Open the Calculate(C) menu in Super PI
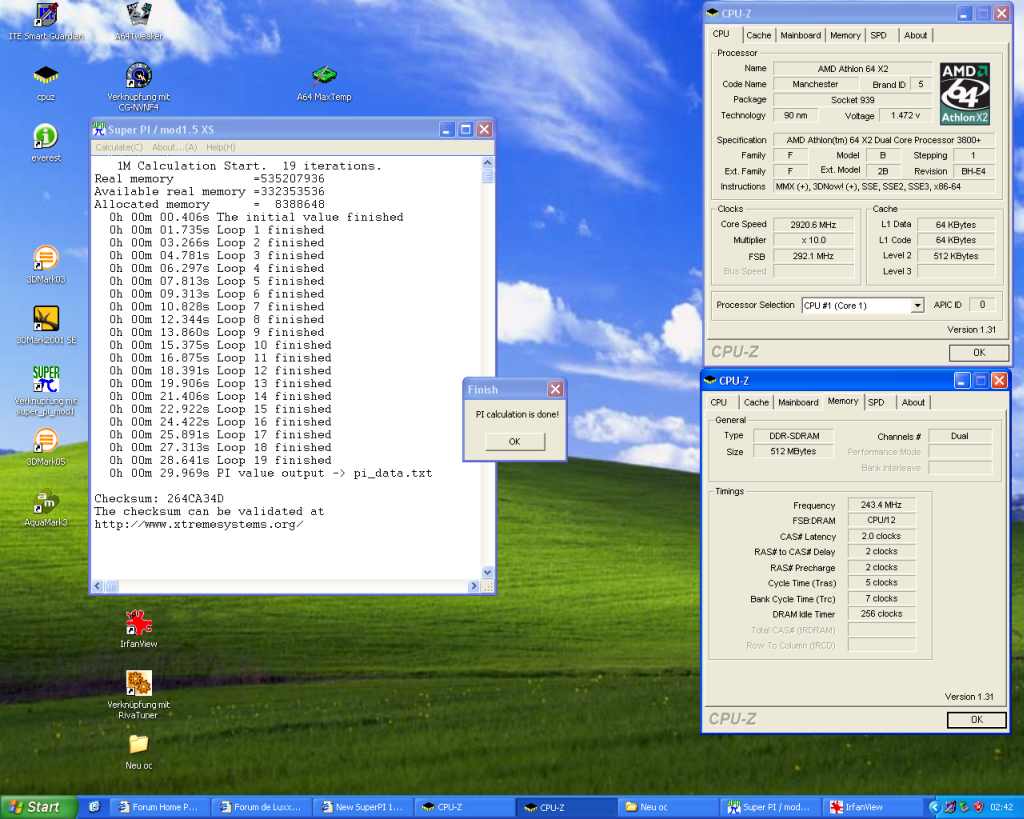This screenshot has height=819, width=1024. [119, 148]
